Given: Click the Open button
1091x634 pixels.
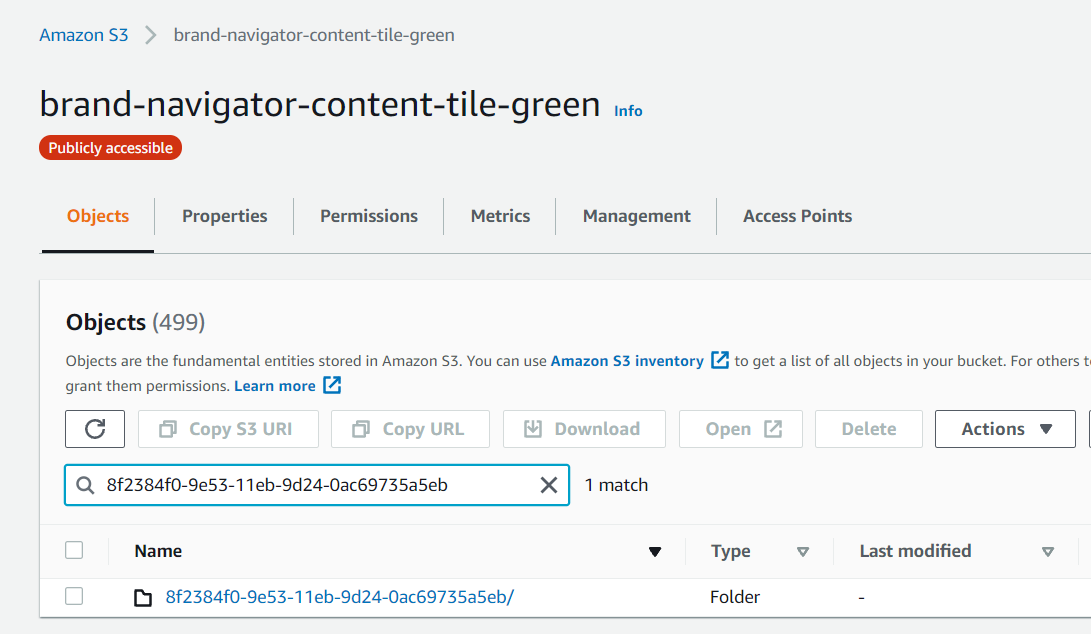Looking at the screenshot, I should tap(741, 429).
